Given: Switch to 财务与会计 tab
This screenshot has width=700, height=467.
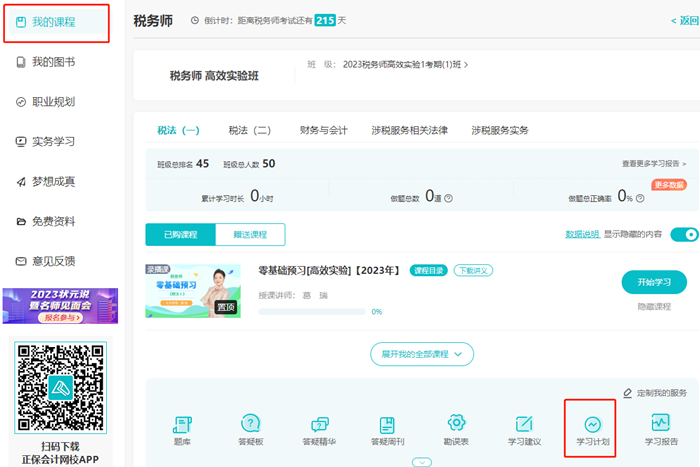Looking at the screenshot, I should coord(324,130).
